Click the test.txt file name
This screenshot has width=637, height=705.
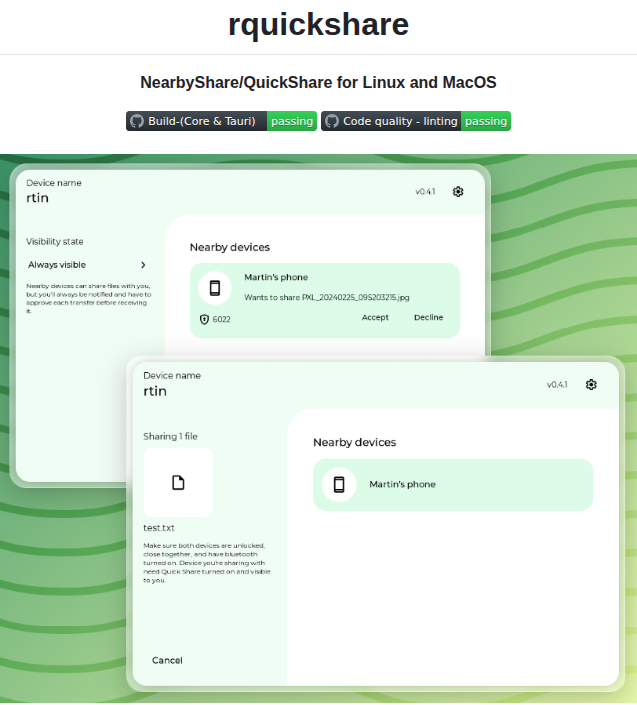pos(159,528)
